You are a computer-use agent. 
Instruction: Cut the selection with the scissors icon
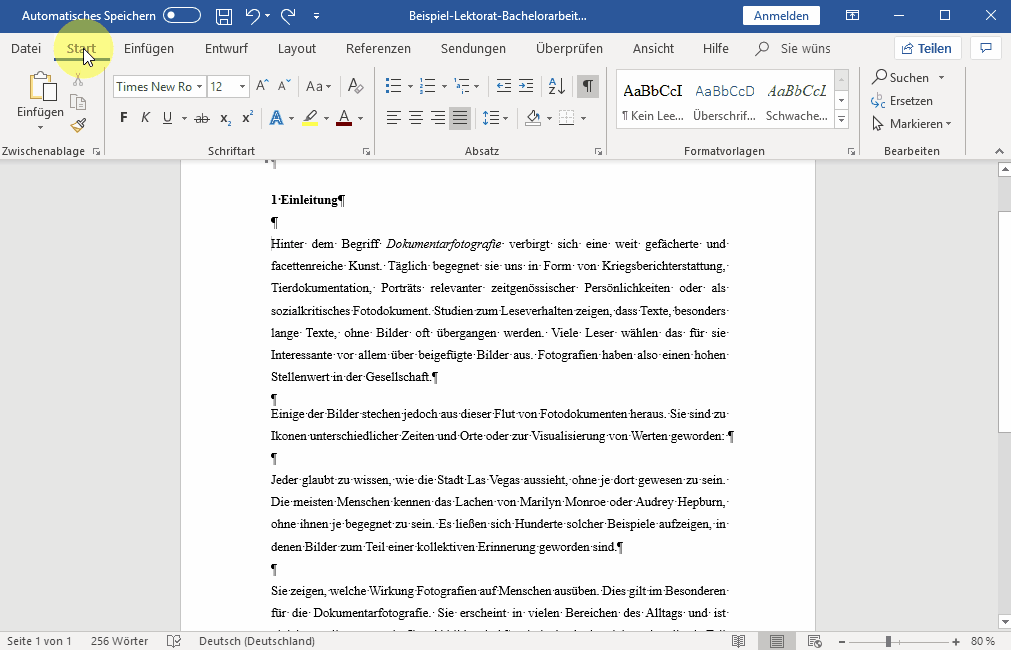78,80
